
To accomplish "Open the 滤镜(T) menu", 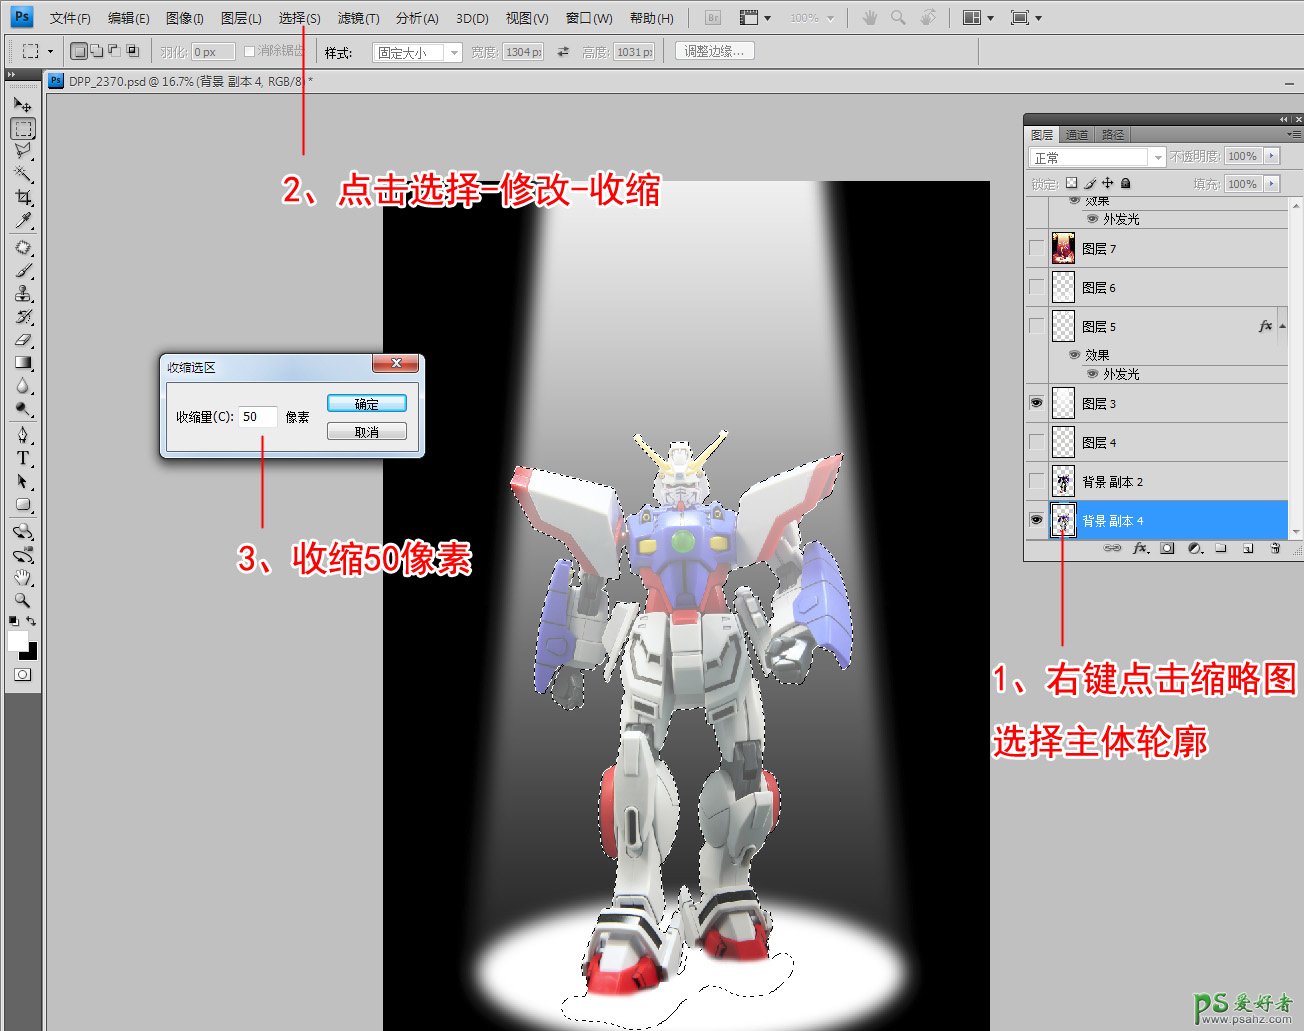I will (x=358, y=18).
